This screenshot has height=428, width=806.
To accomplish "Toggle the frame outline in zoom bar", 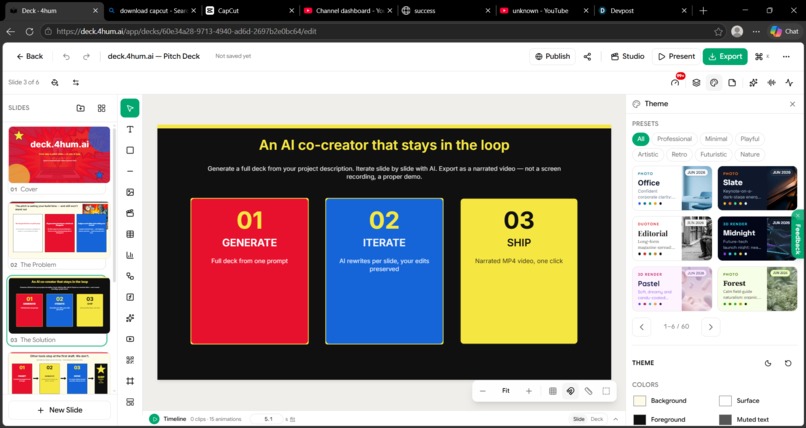I will 606,391.
